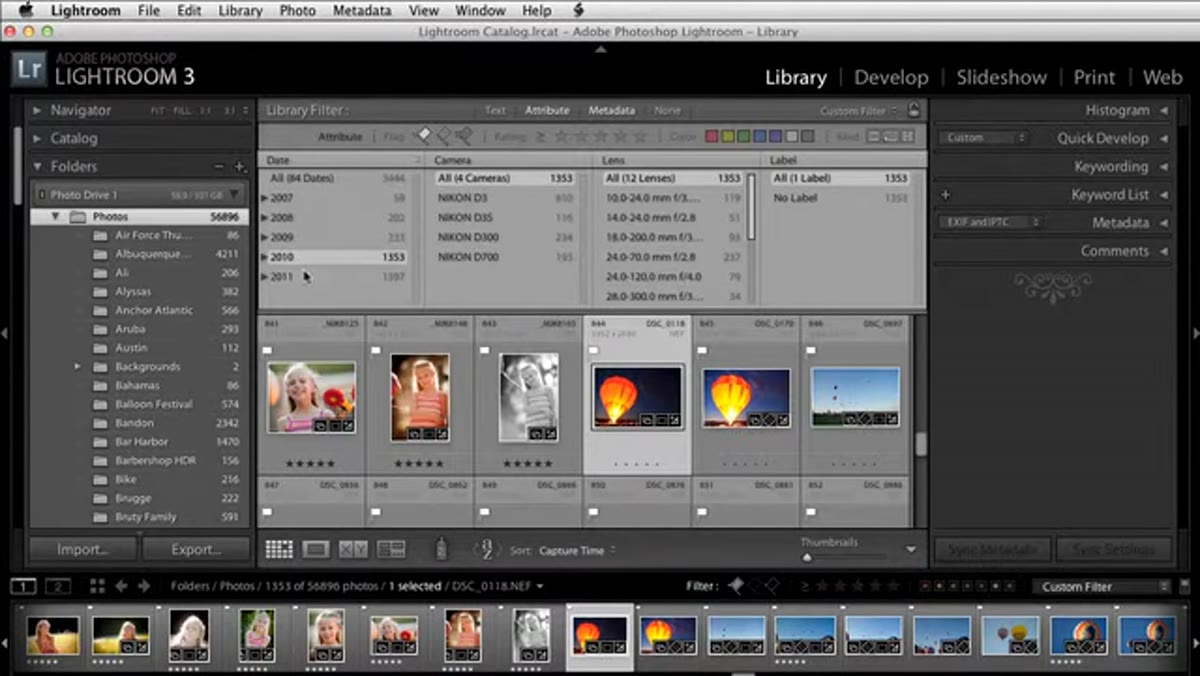Toggle flag on photo 845
Screen dimensions: 1200x676
(702, 351)
